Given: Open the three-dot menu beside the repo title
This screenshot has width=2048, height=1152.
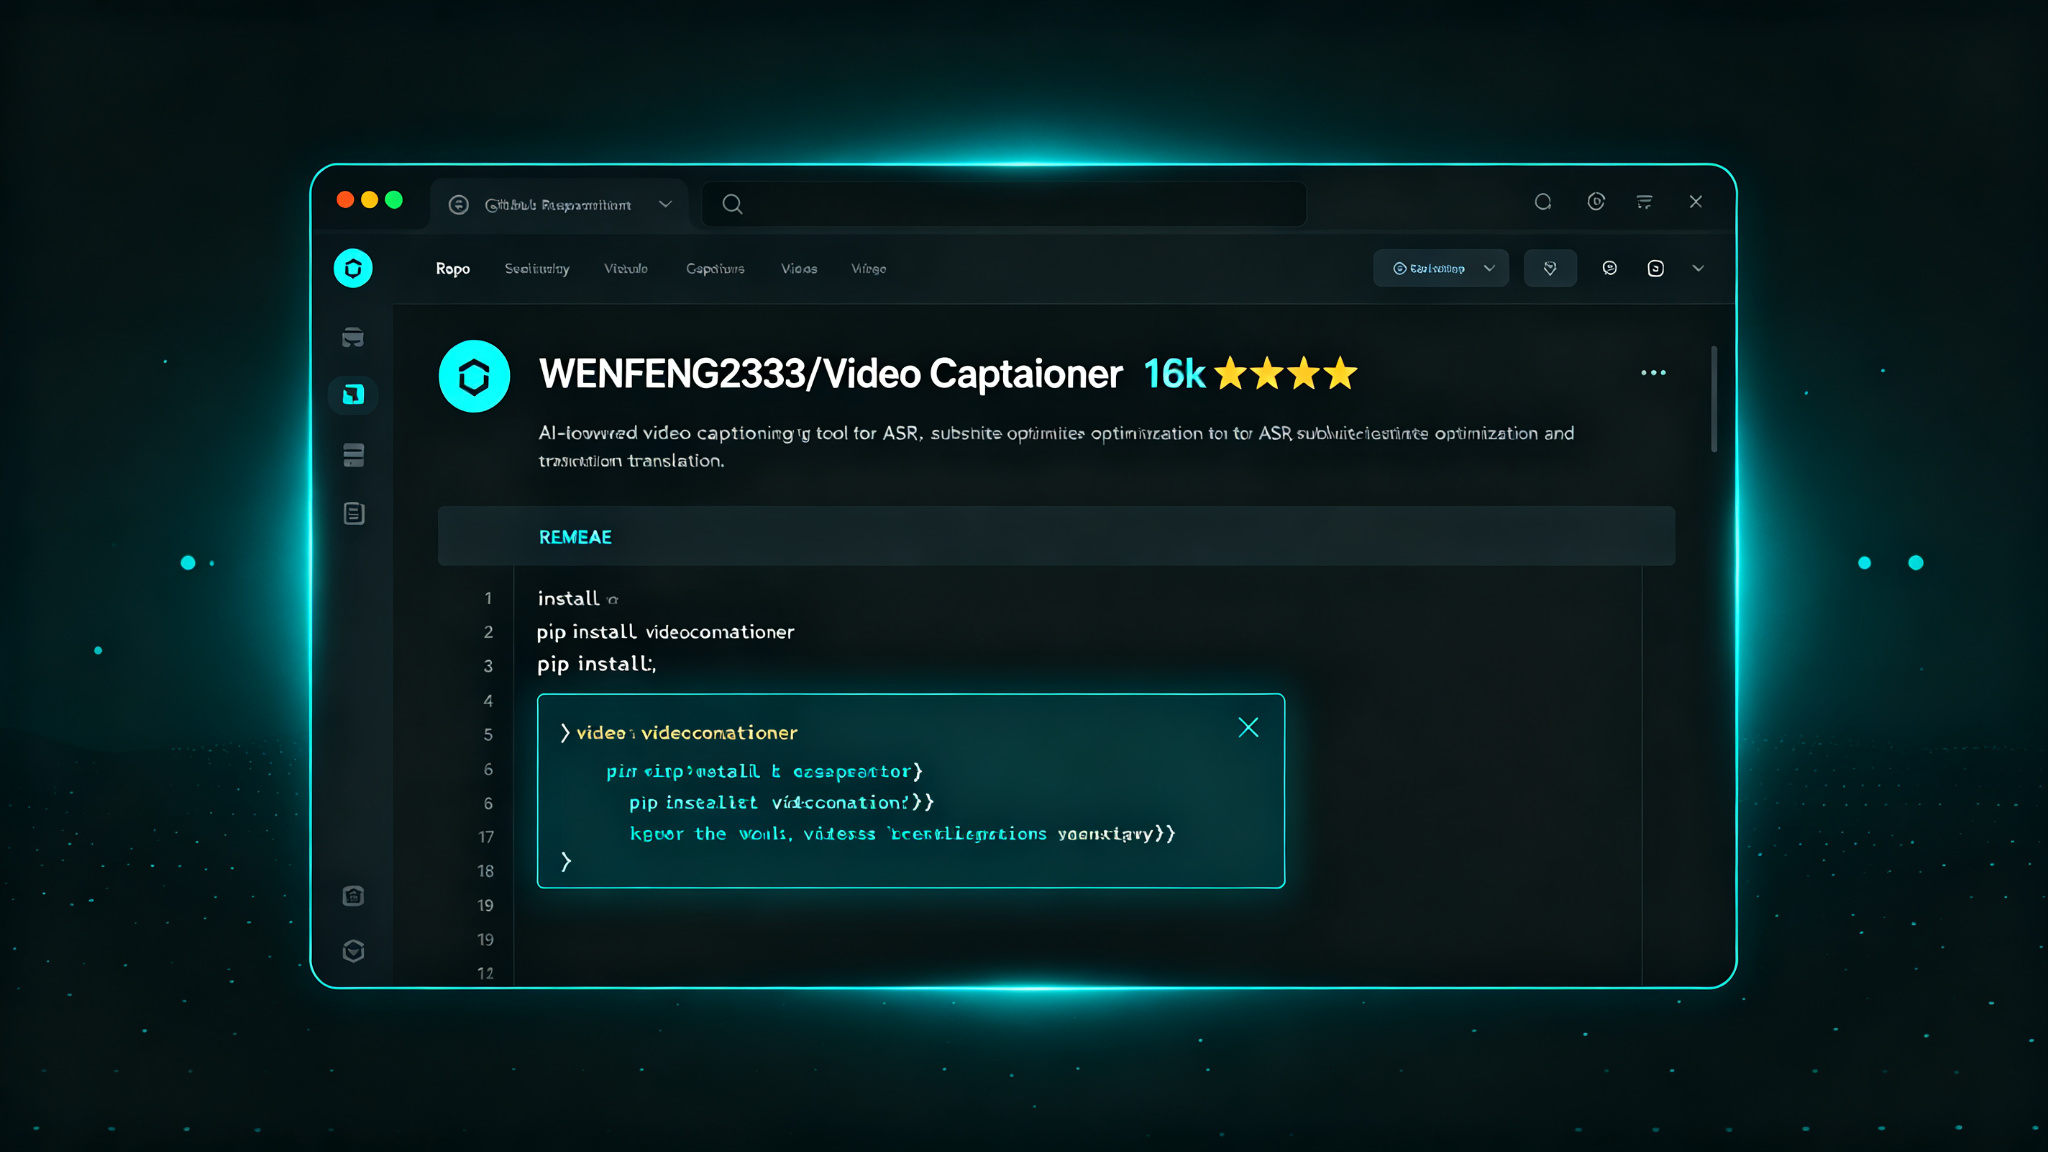Looking at the screenshot, I should pos(1653,373).
